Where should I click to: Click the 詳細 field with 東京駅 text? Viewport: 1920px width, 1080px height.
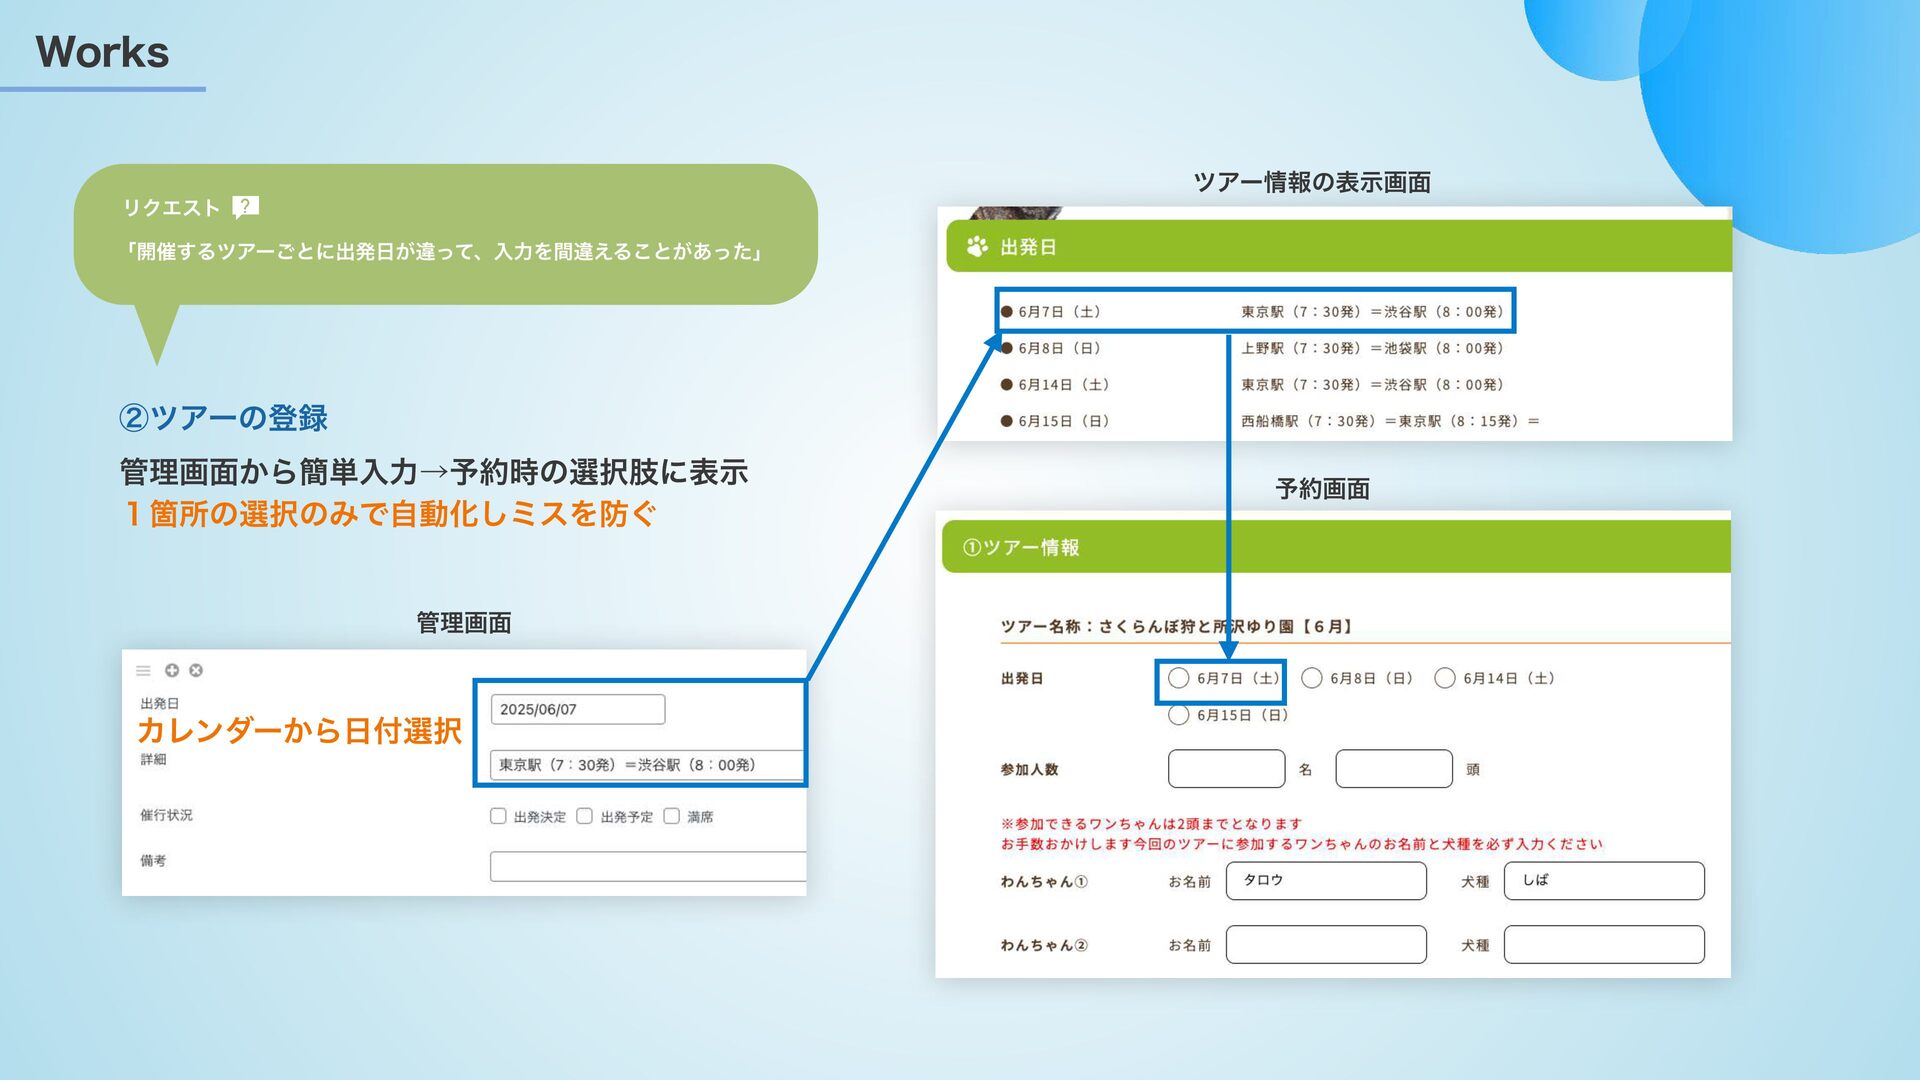(x=646, y=765)
